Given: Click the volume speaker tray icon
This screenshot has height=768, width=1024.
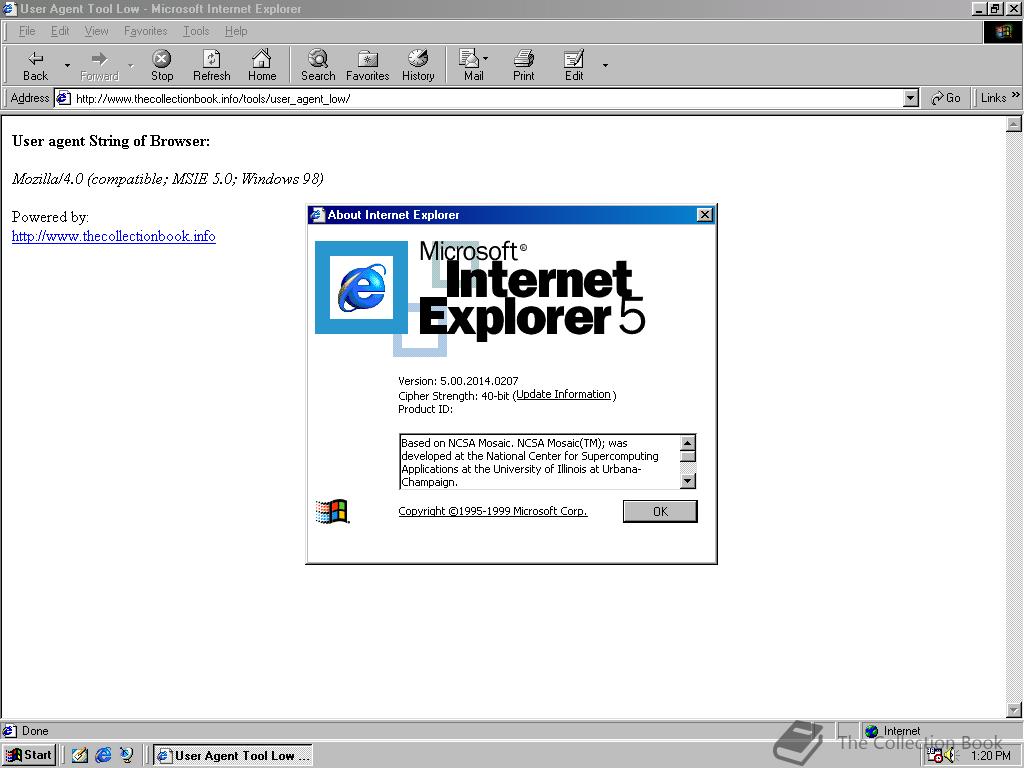Looking at the screenshot, I should [x=950, y=756].
